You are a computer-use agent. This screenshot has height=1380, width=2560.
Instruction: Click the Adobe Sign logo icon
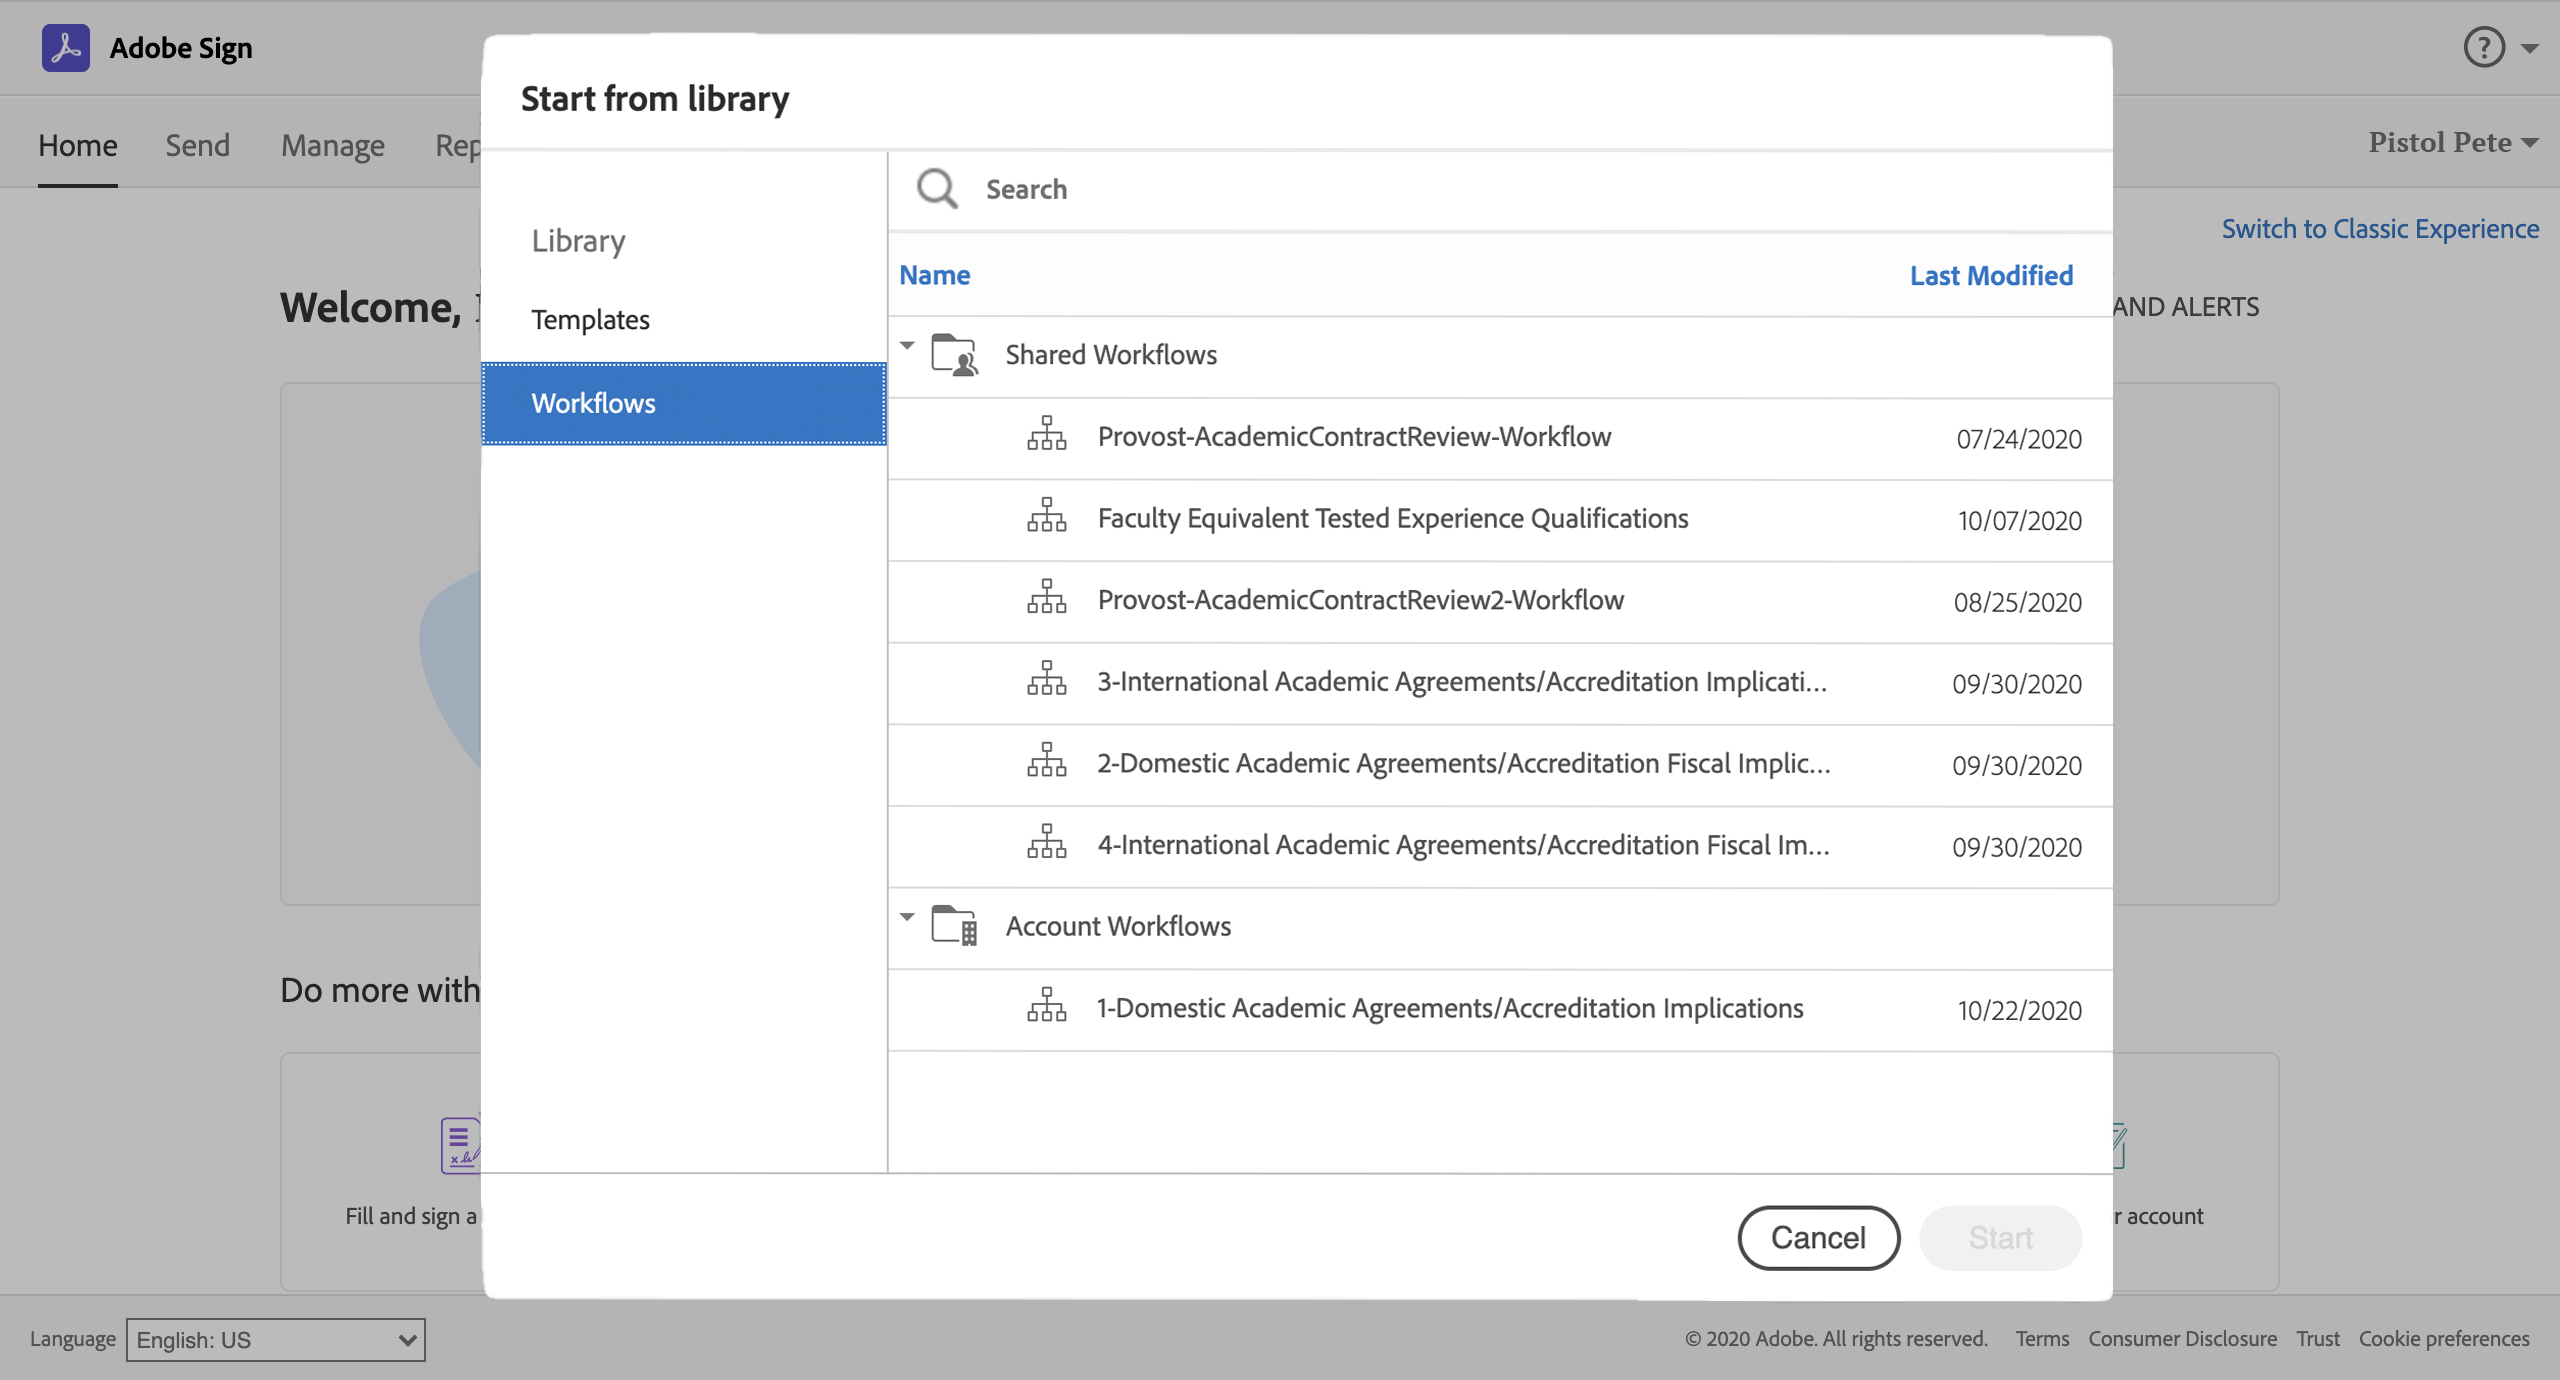(x=66, y=48)
